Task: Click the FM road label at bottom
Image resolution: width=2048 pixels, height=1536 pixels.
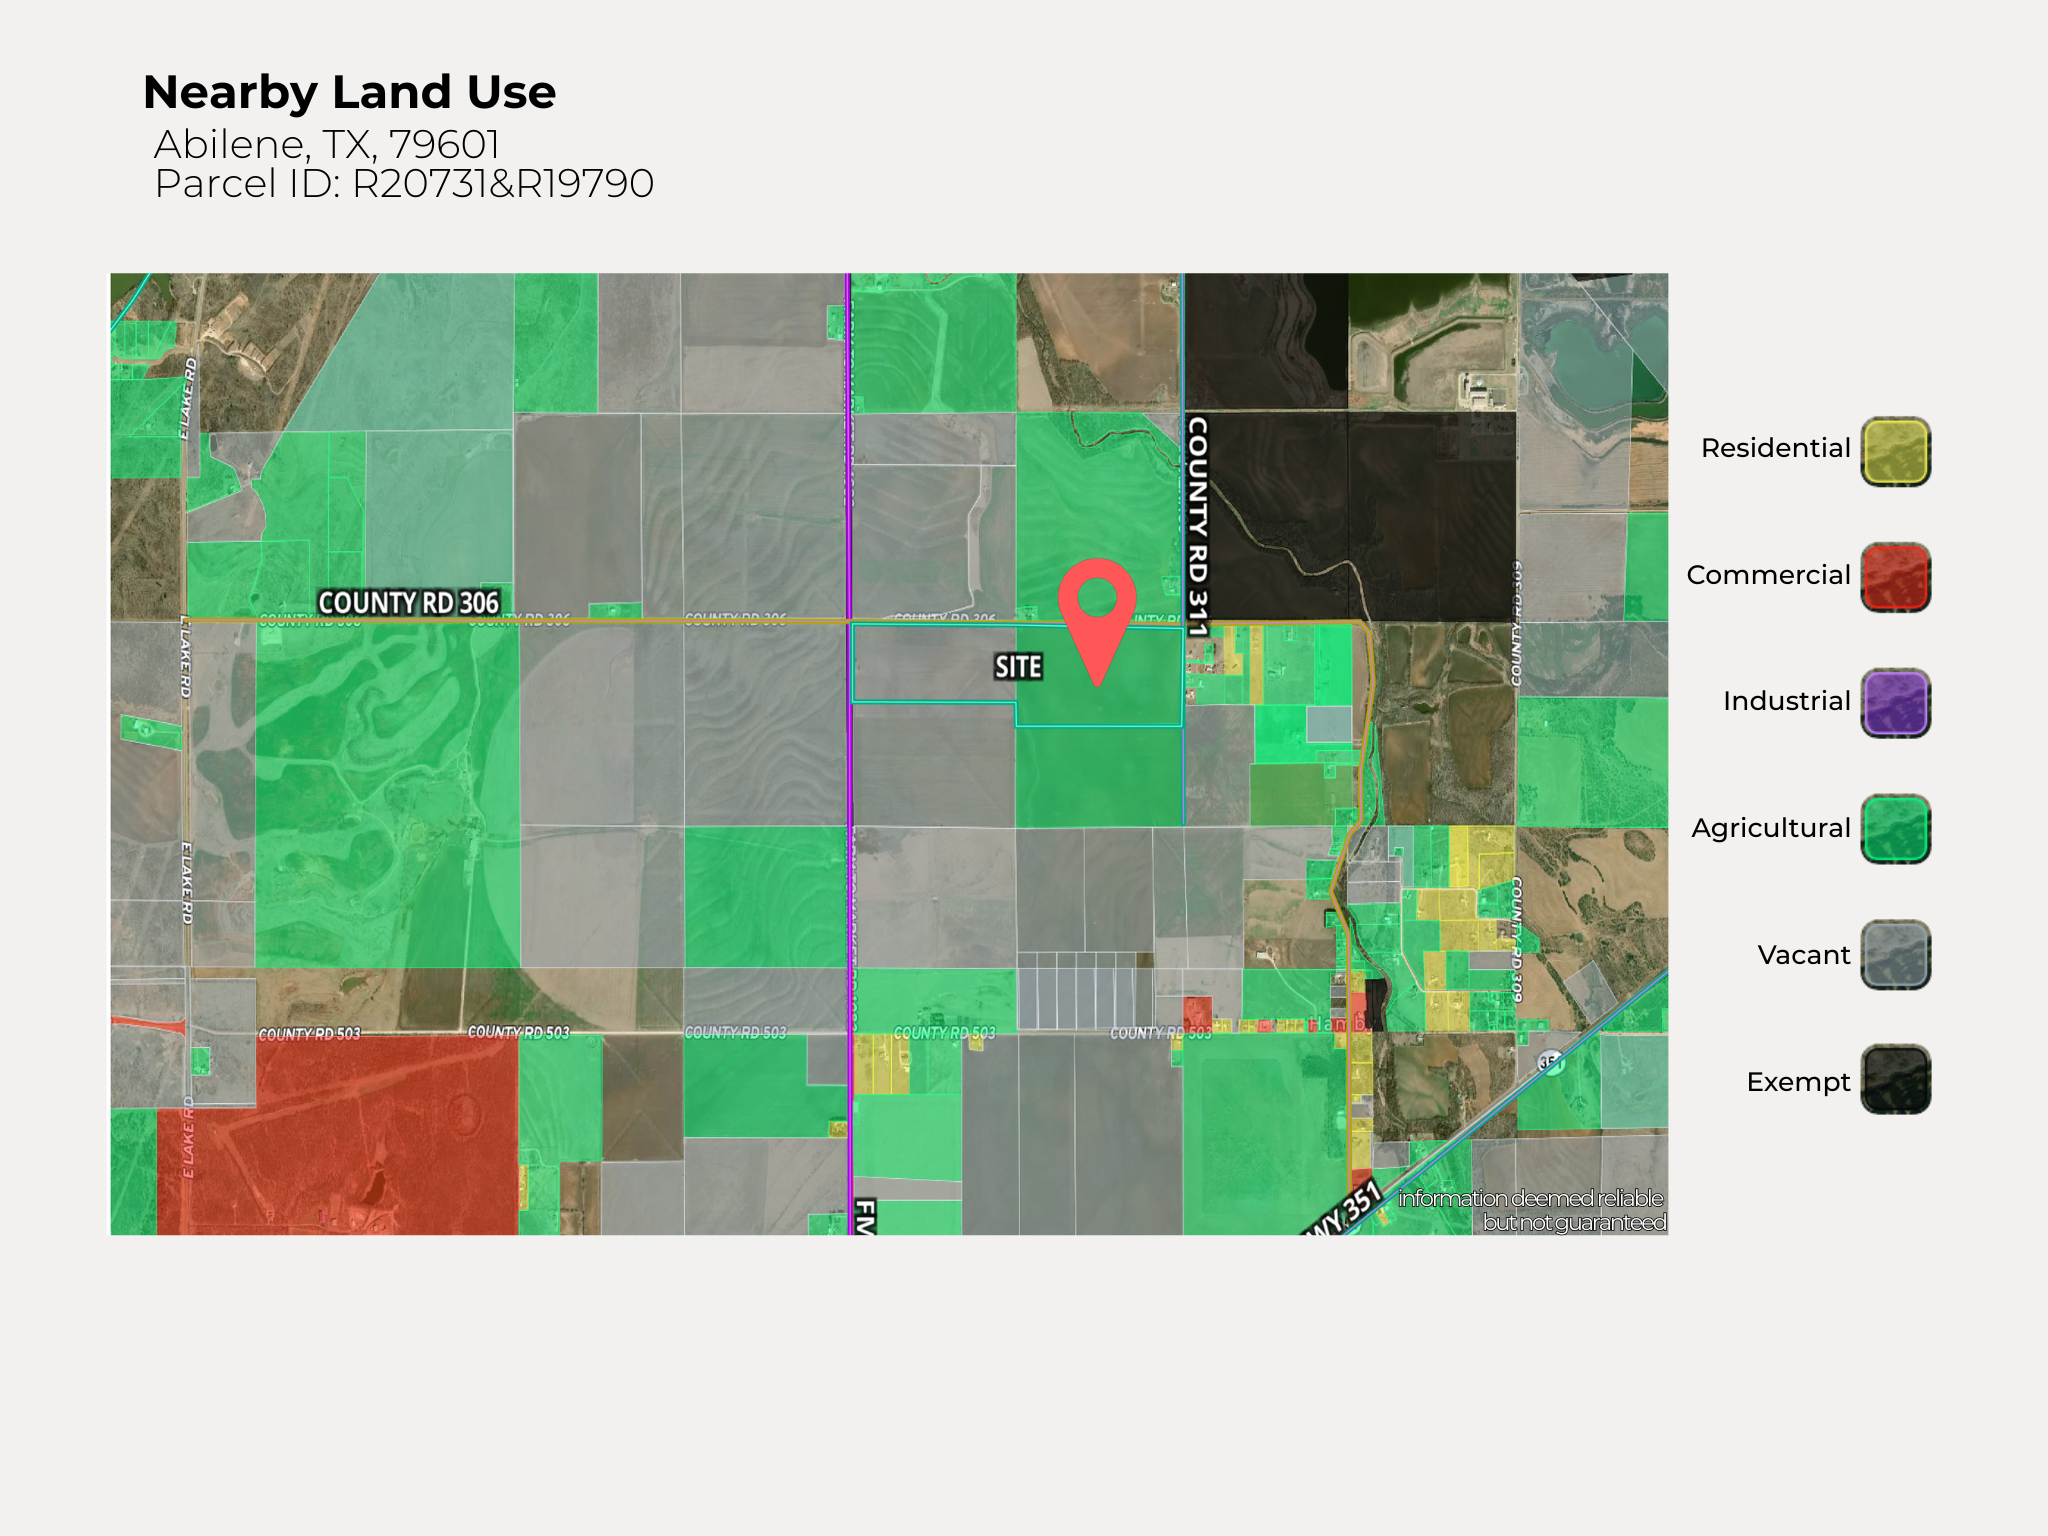Action: (x=865, y=1216)
